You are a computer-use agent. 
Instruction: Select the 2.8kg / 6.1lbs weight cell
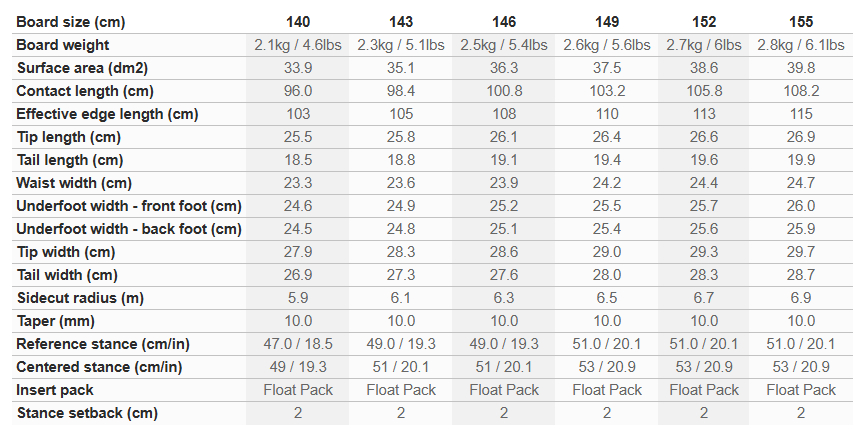[801, 45]
